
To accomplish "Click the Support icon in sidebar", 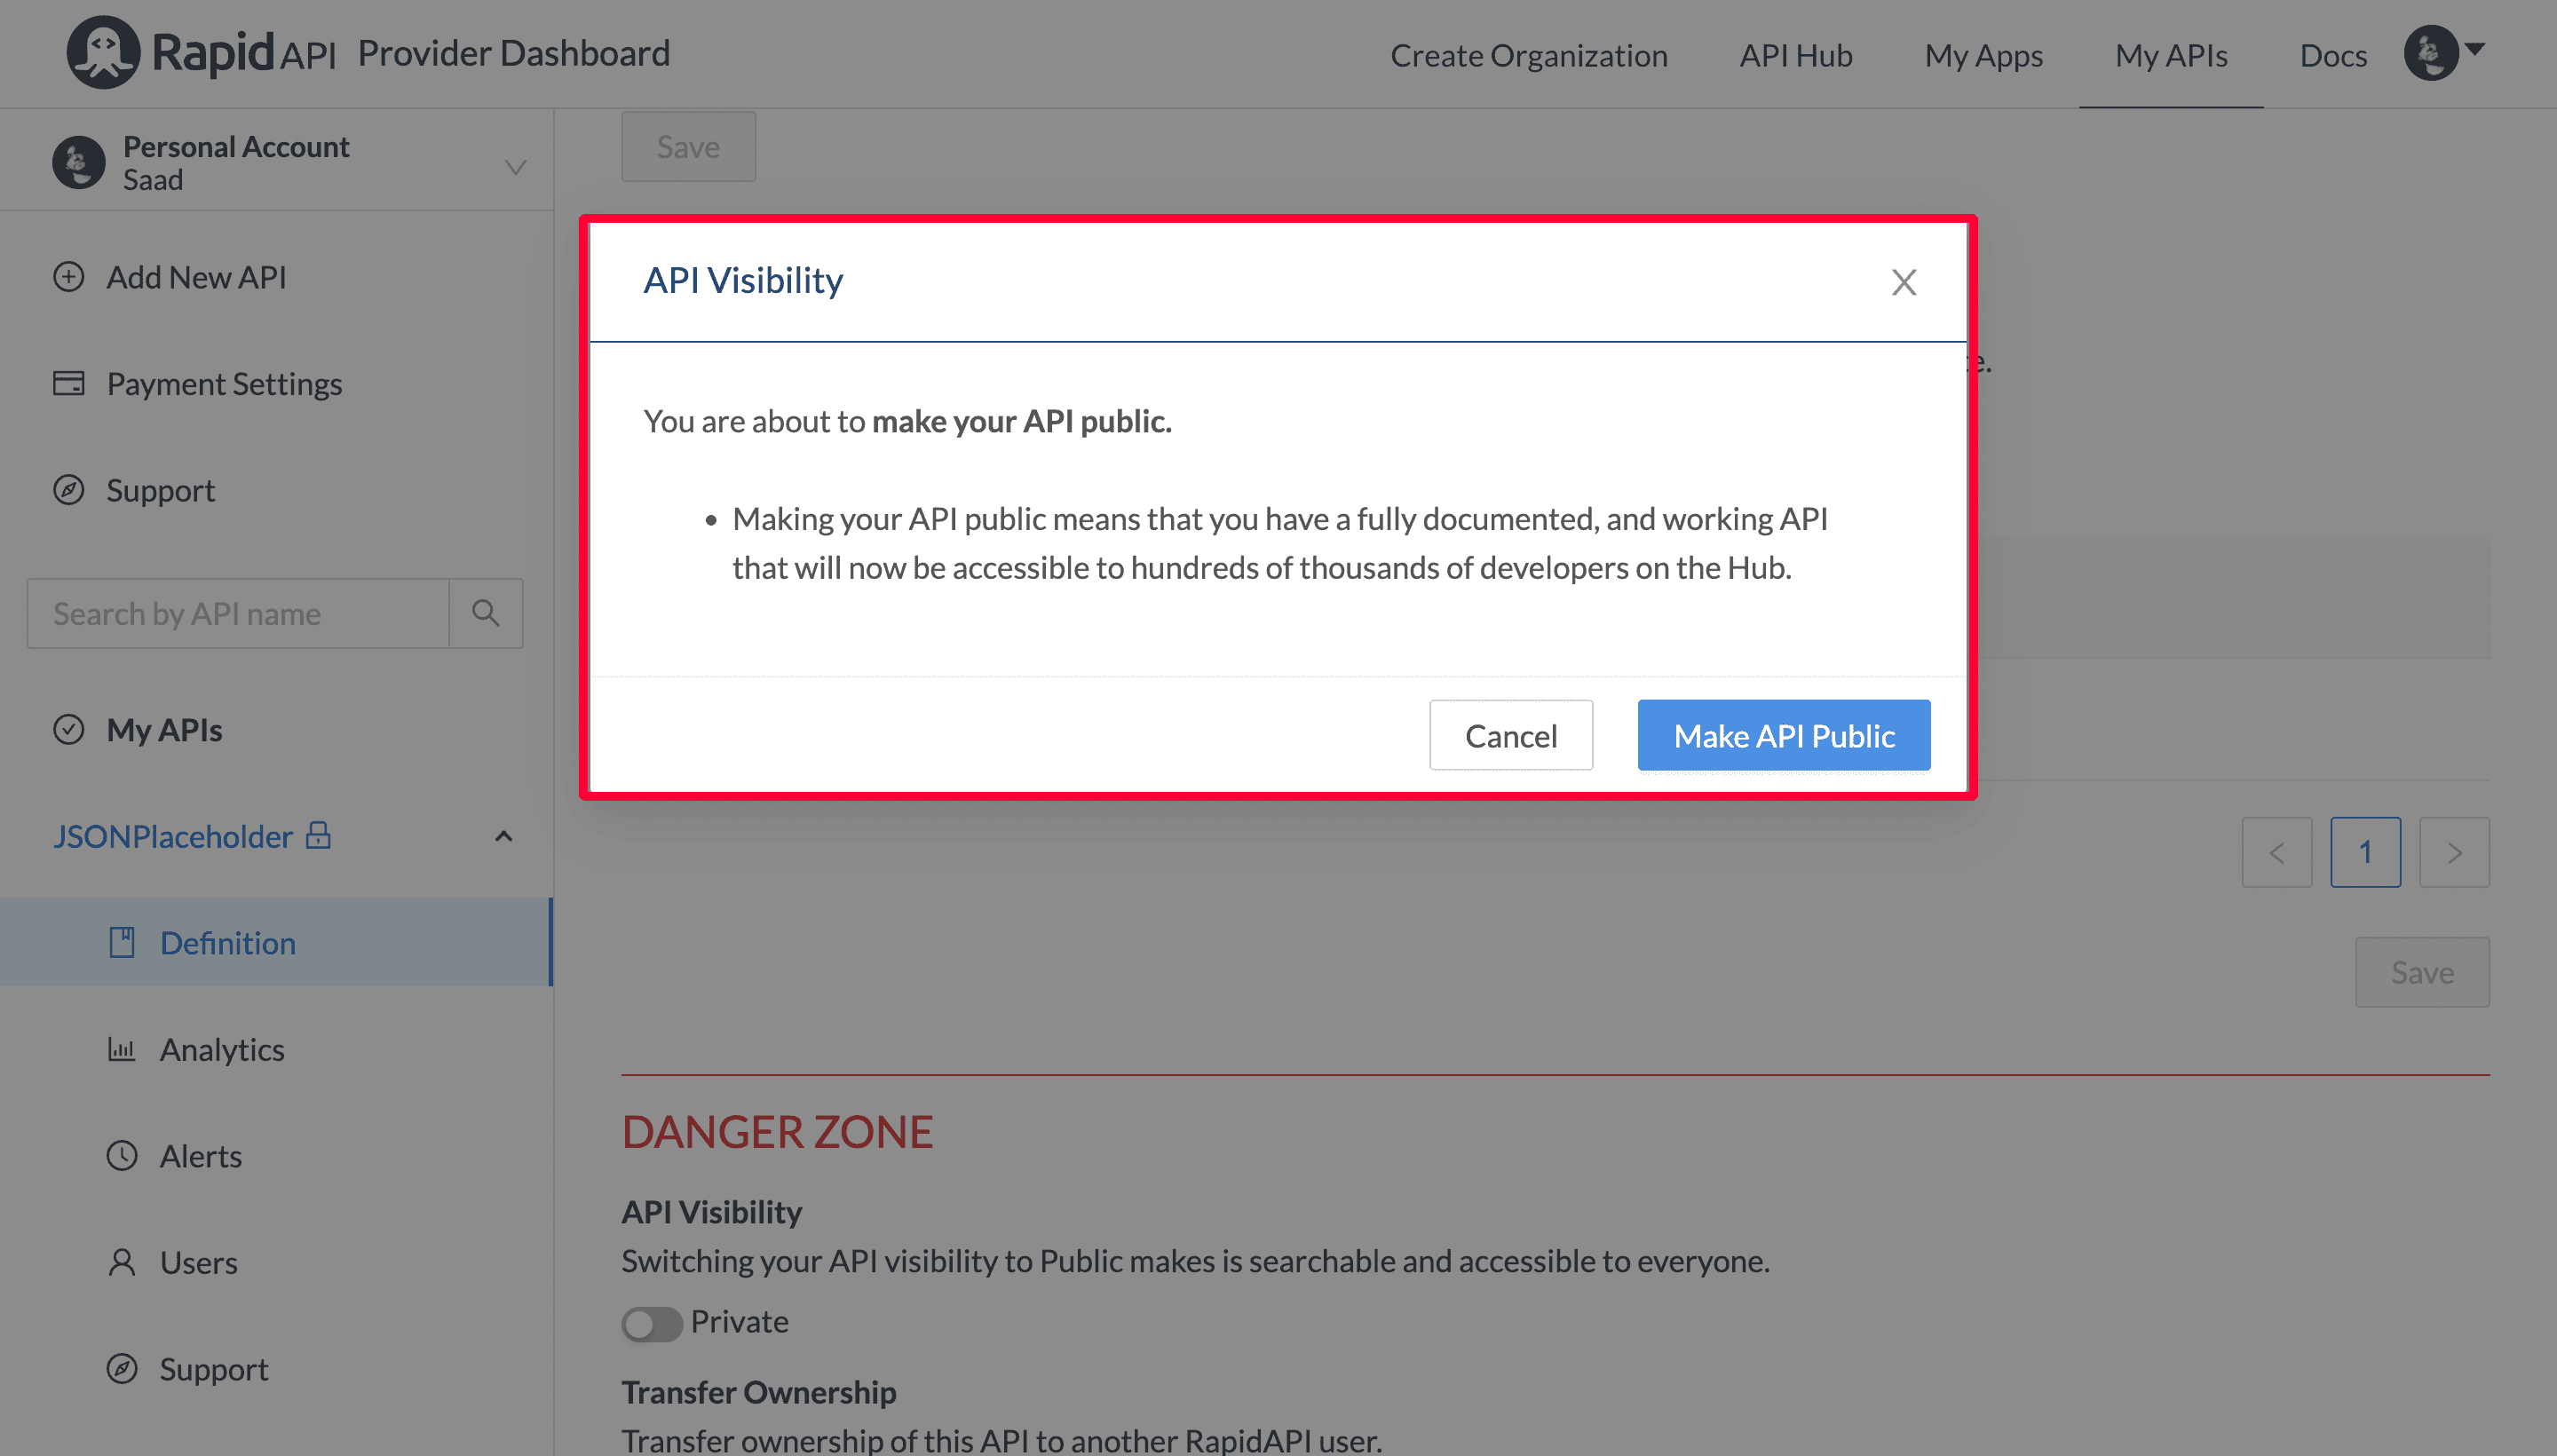I will (67, 490).
